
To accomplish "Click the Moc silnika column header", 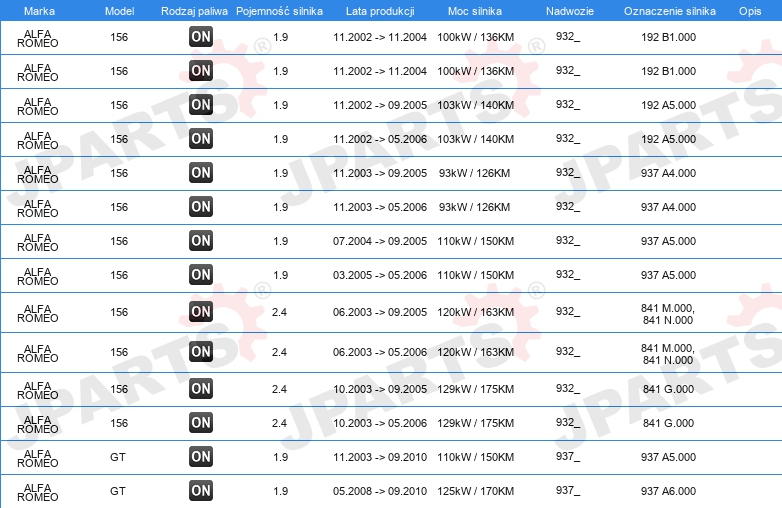I will [475, 11].
